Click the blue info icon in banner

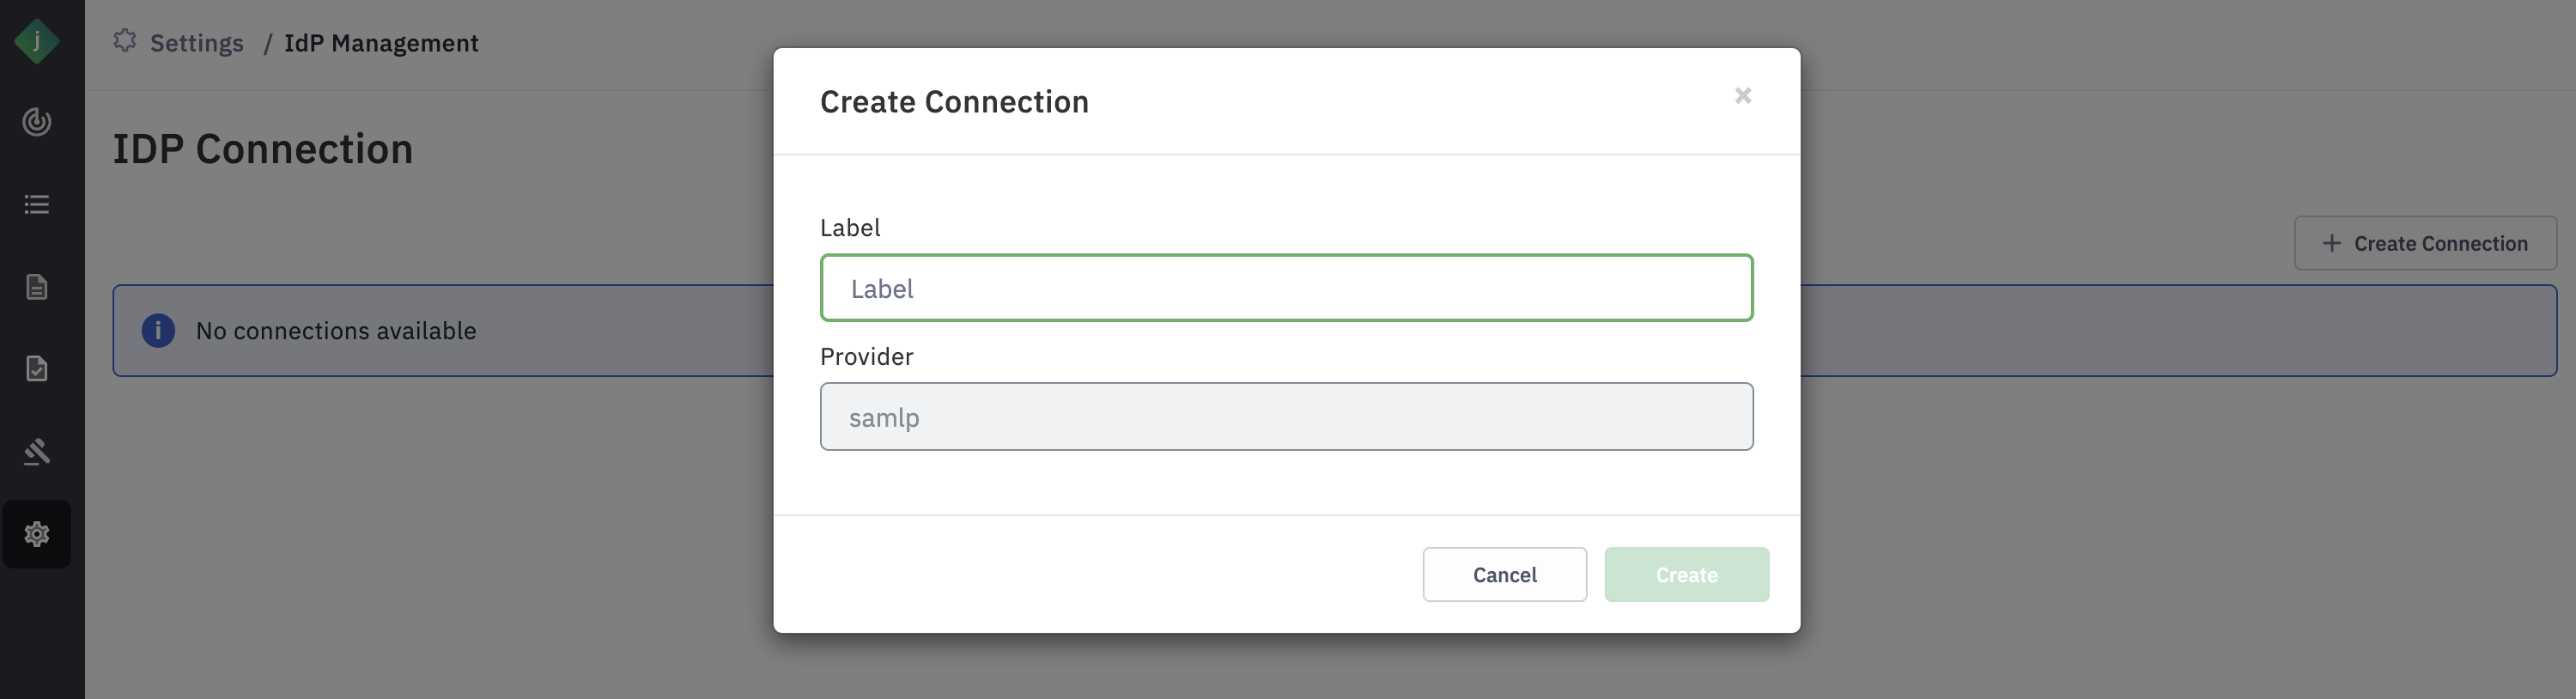coord(158,331)
